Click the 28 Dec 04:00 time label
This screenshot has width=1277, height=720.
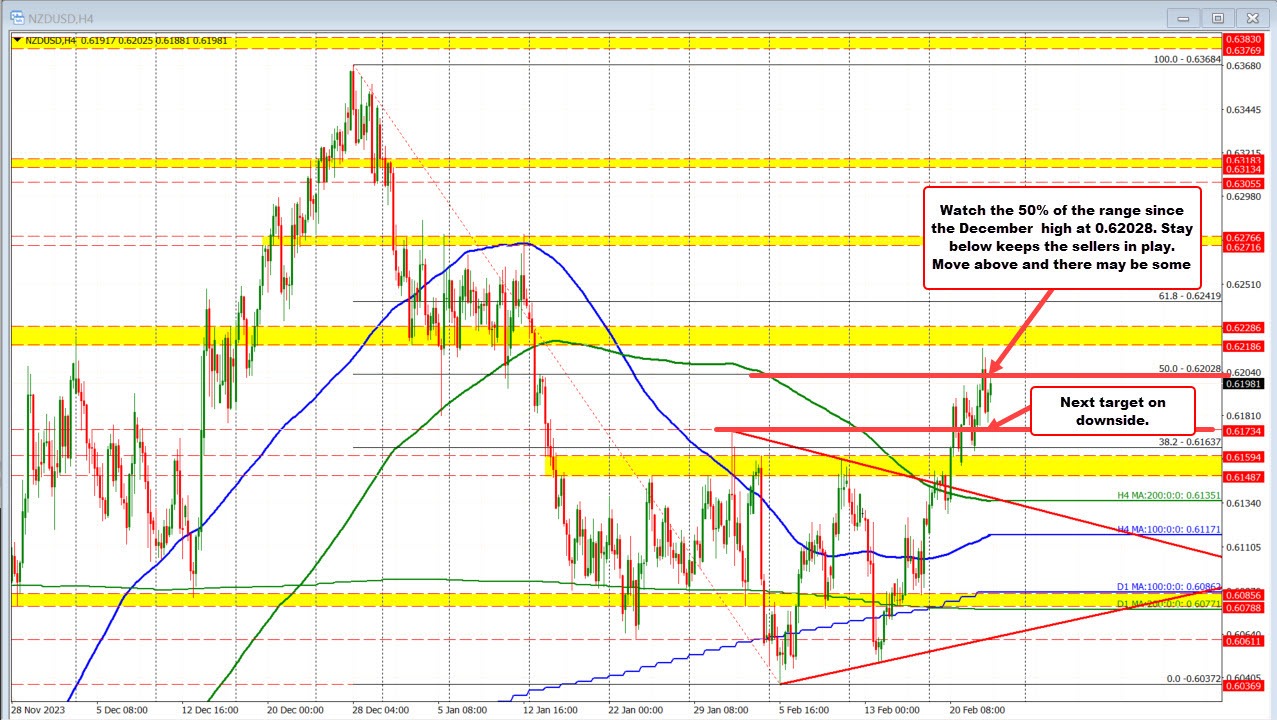[381, 709]
